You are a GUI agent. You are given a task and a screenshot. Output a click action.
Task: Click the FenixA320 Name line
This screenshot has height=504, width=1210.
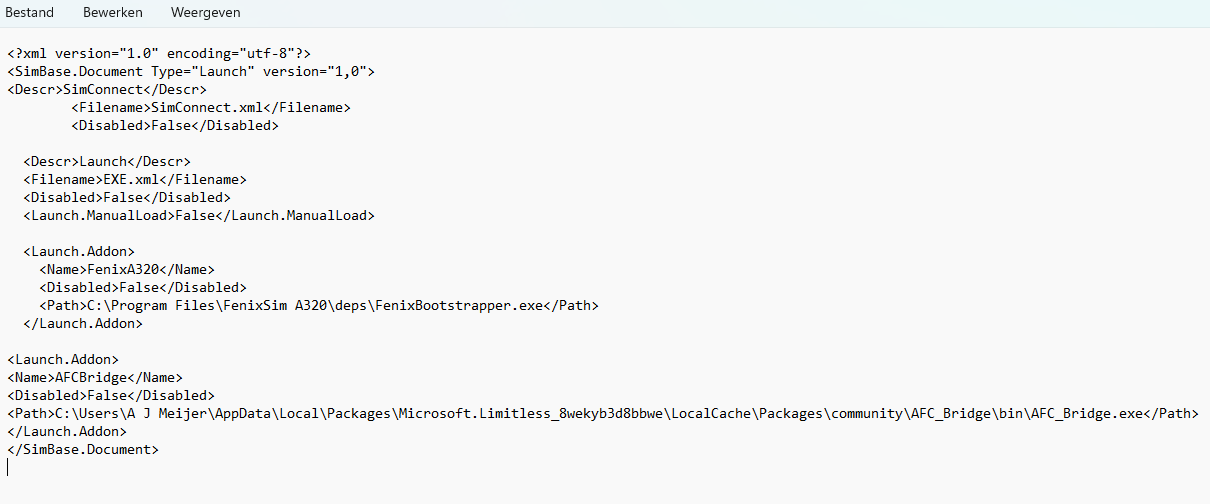point(127,269)
